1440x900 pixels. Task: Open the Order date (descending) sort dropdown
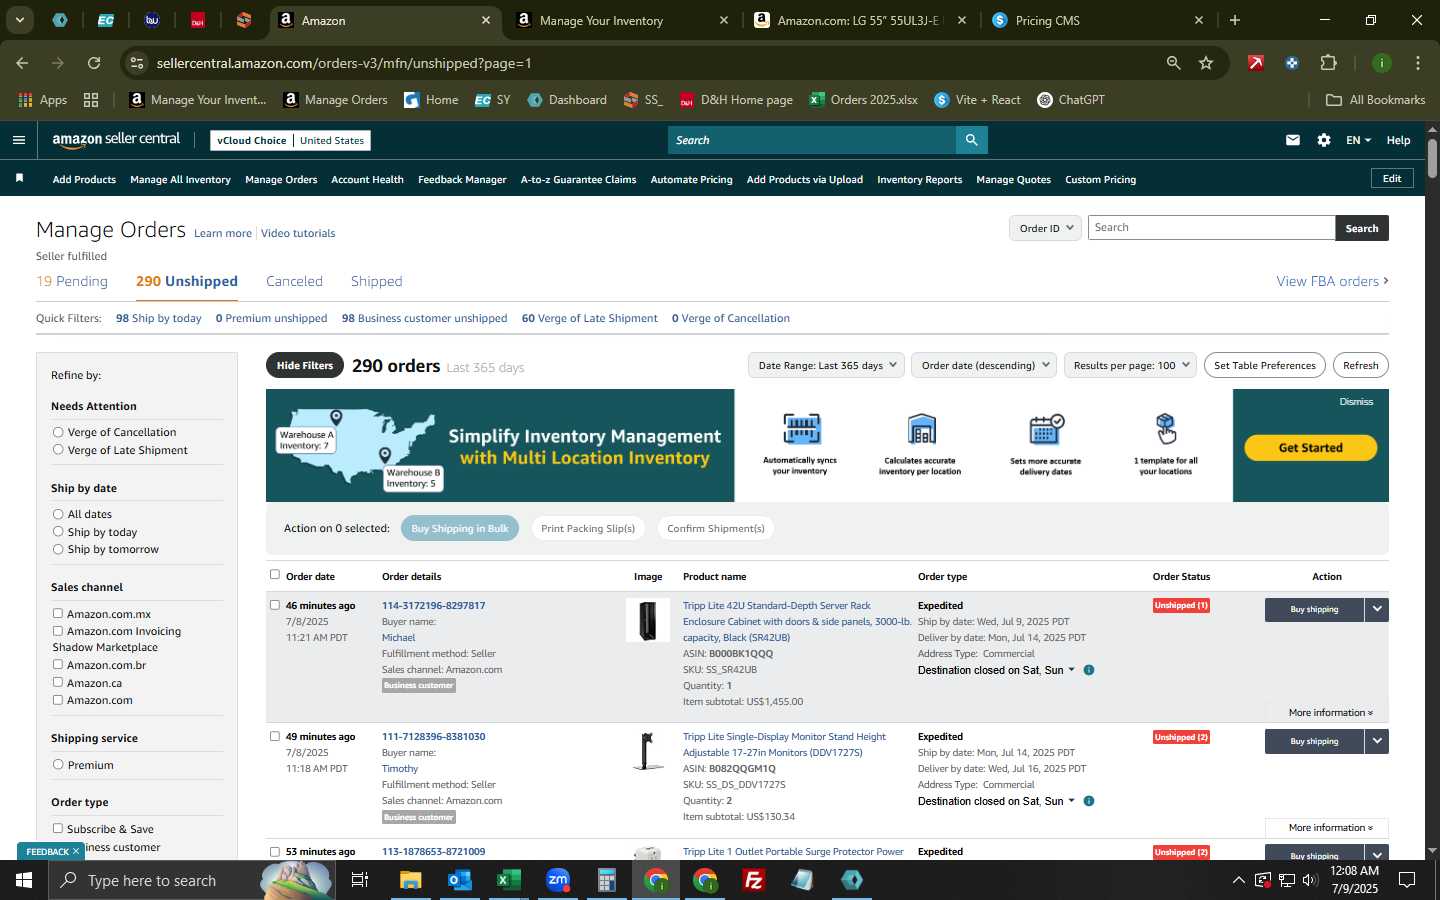click(x=985, y=365)
